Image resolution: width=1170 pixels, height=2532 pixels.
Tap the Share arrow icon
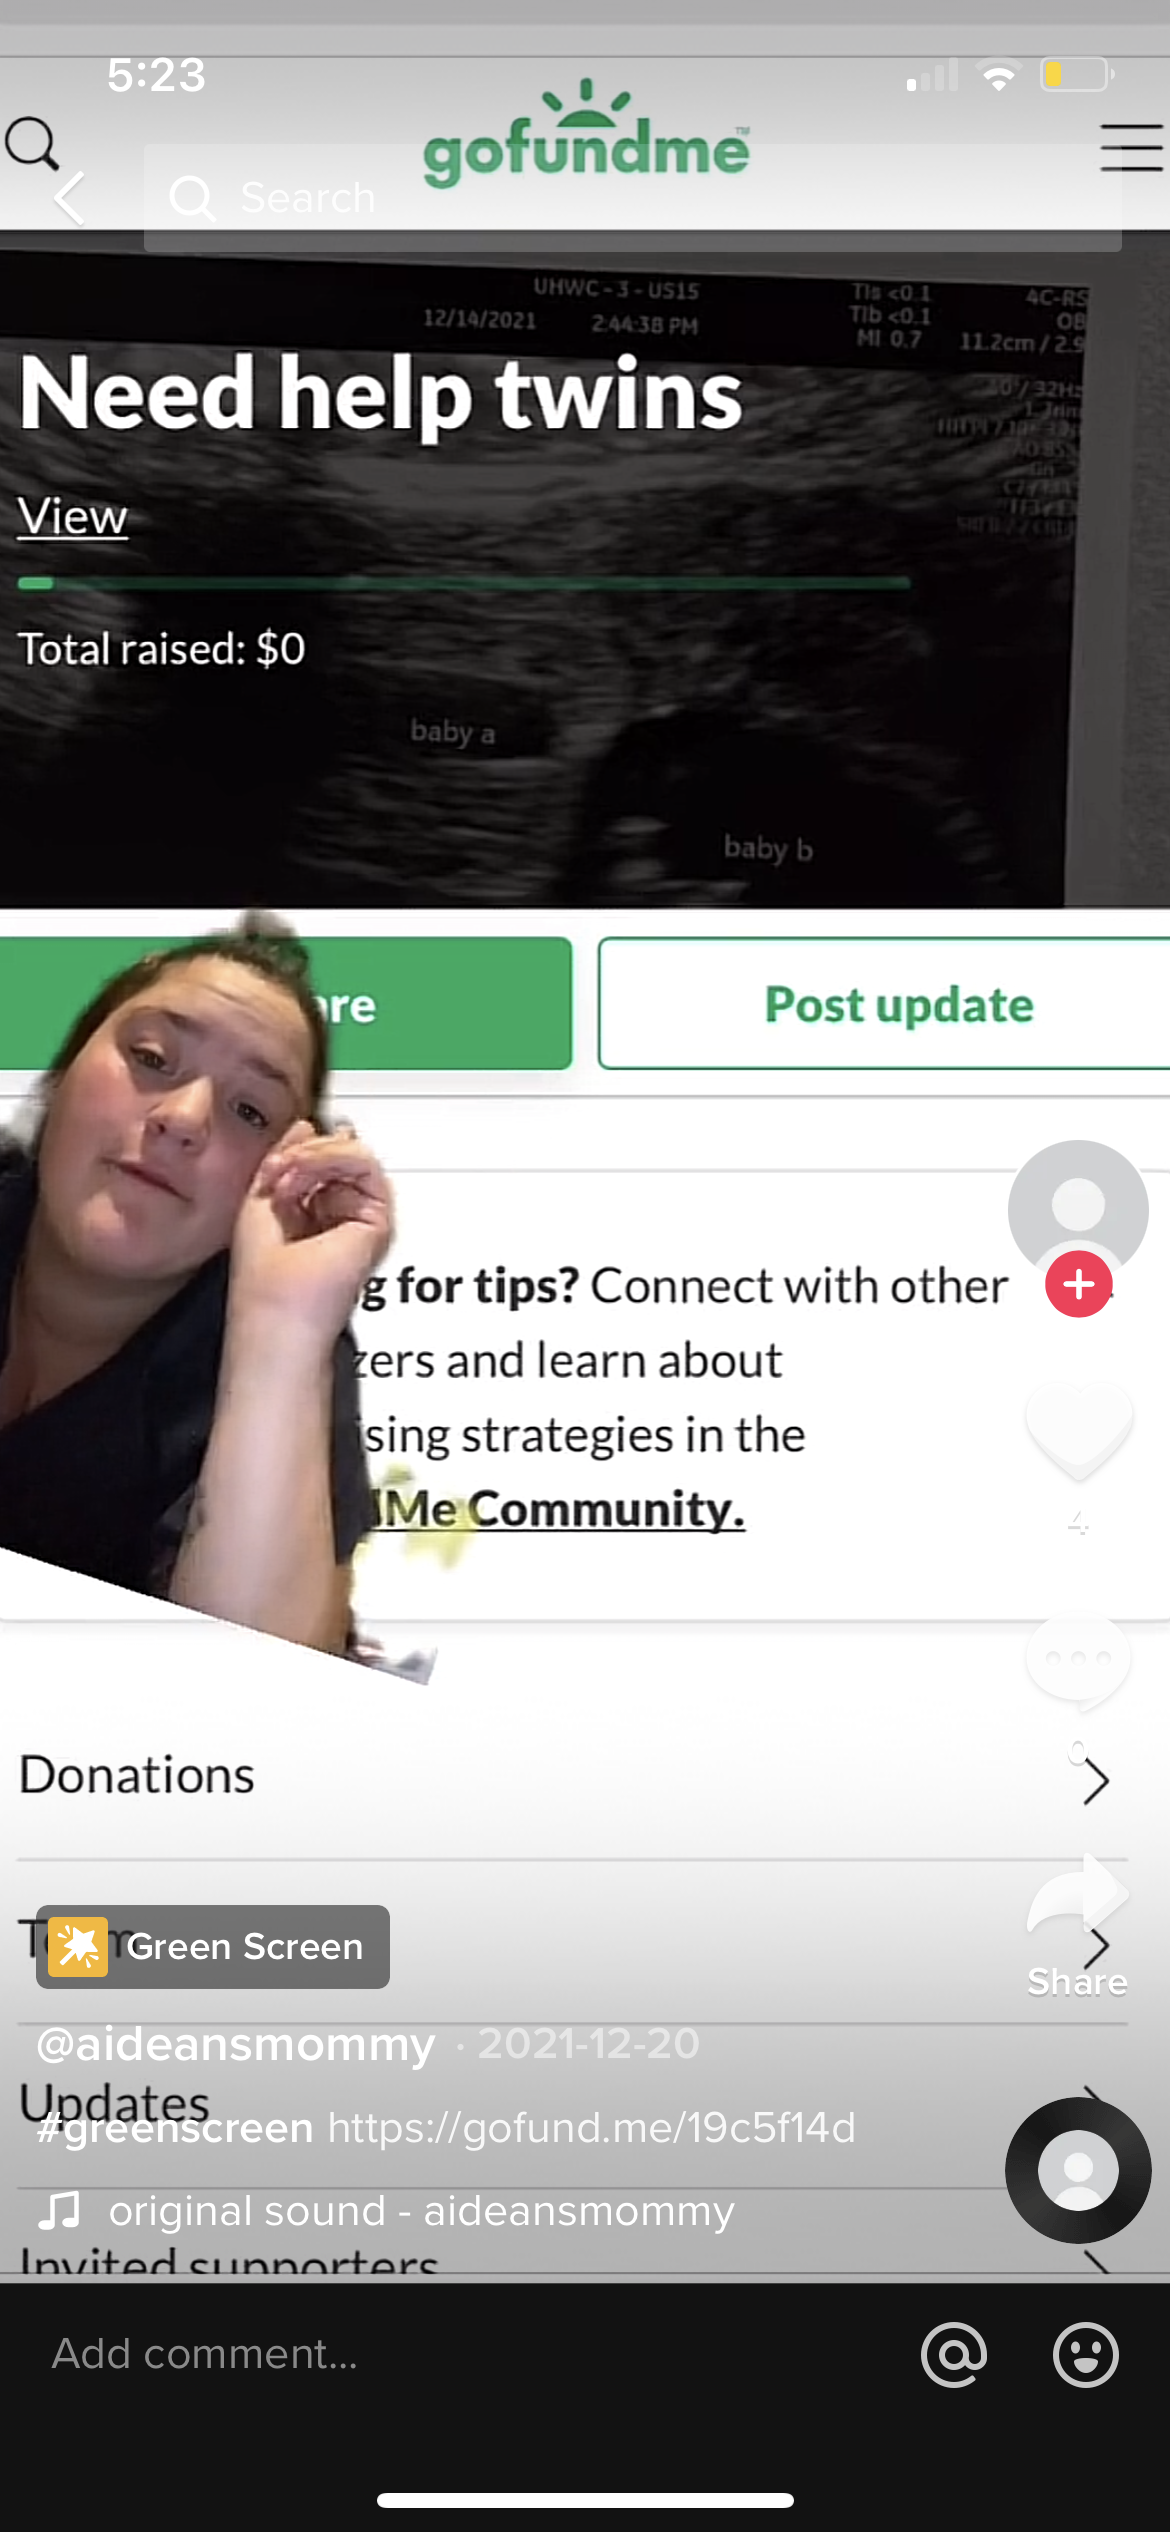click(x=1078, y=1894)
